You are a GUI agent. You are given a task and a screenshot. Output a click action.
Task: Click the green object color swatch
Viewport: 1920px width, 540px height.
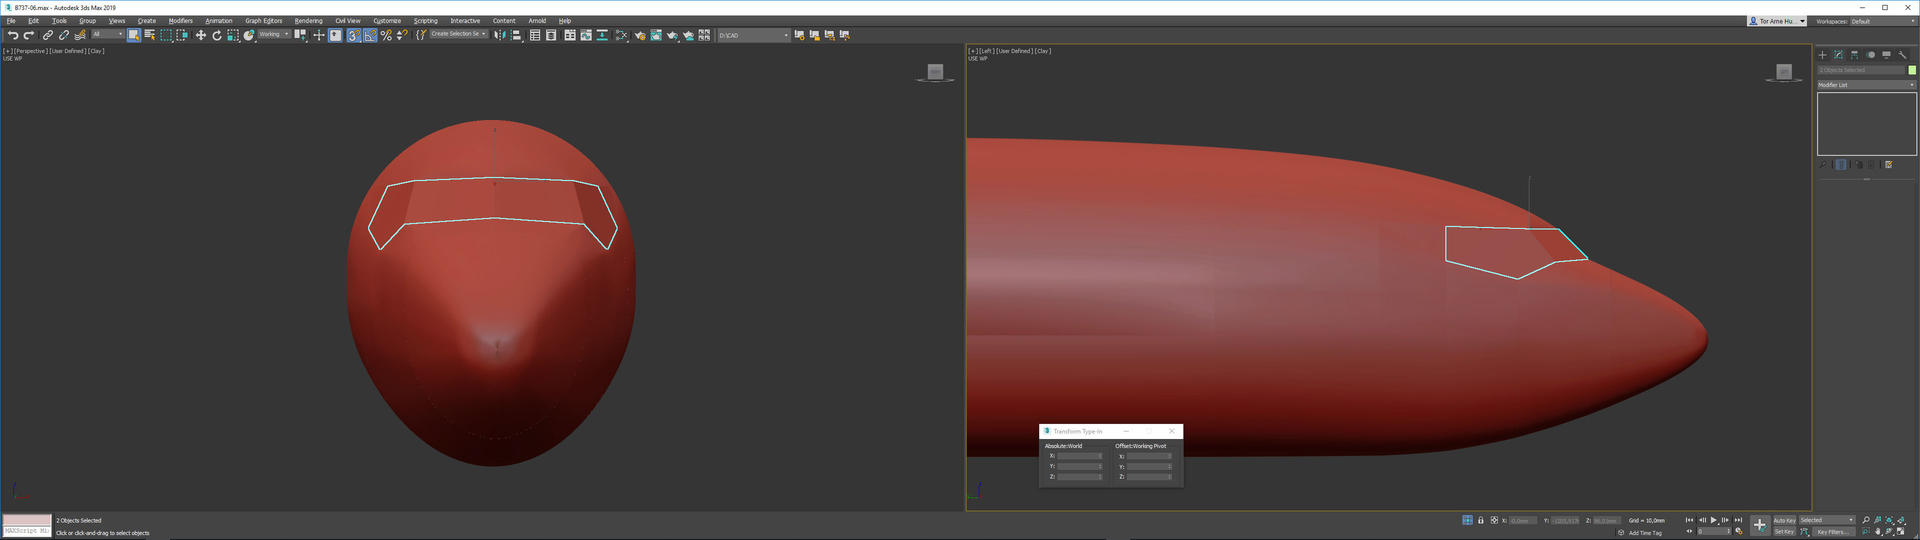(x=1912, y=70)
